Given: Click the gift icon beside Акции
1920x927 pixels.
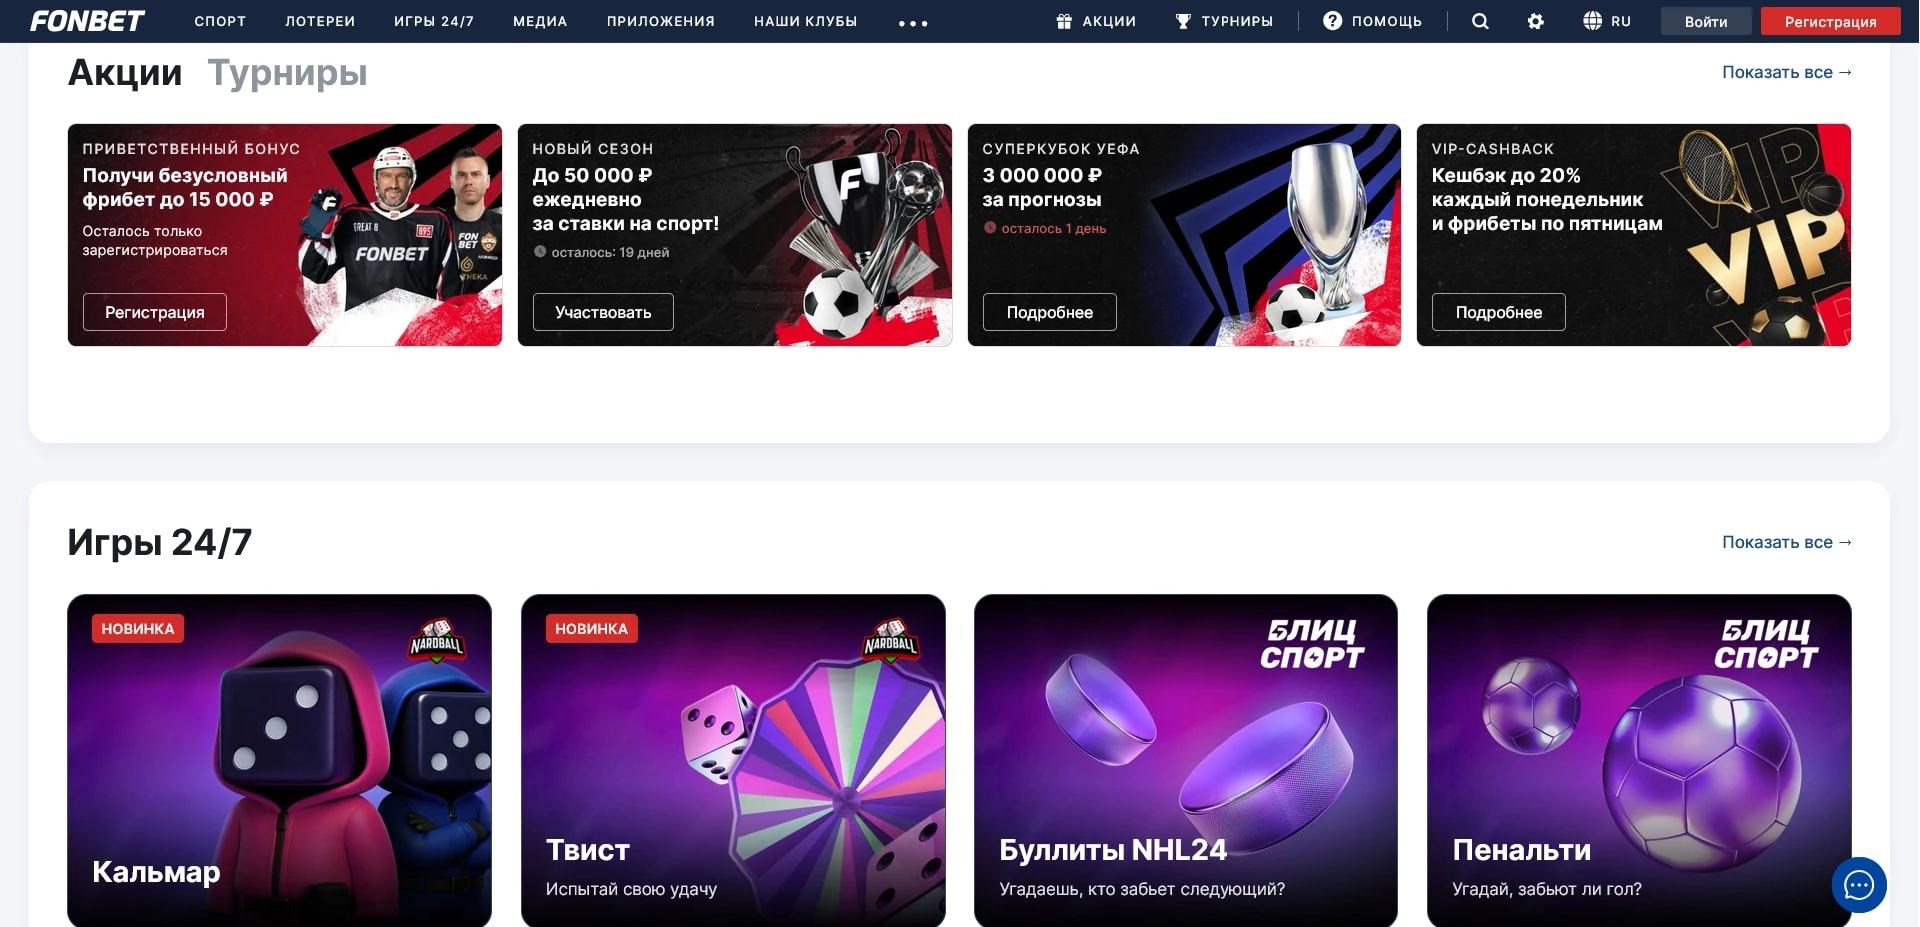Looking at the screenshot, I should (x=1064, y=21).
